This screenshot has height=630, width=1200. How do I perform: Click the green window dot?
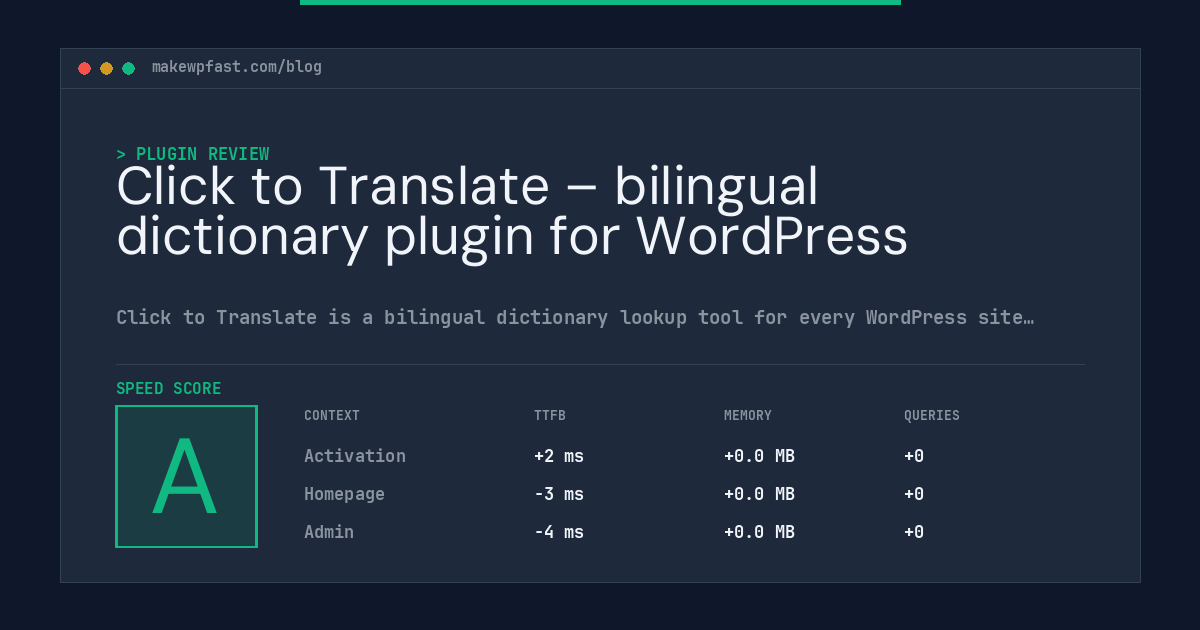click(x=128, y=68)
